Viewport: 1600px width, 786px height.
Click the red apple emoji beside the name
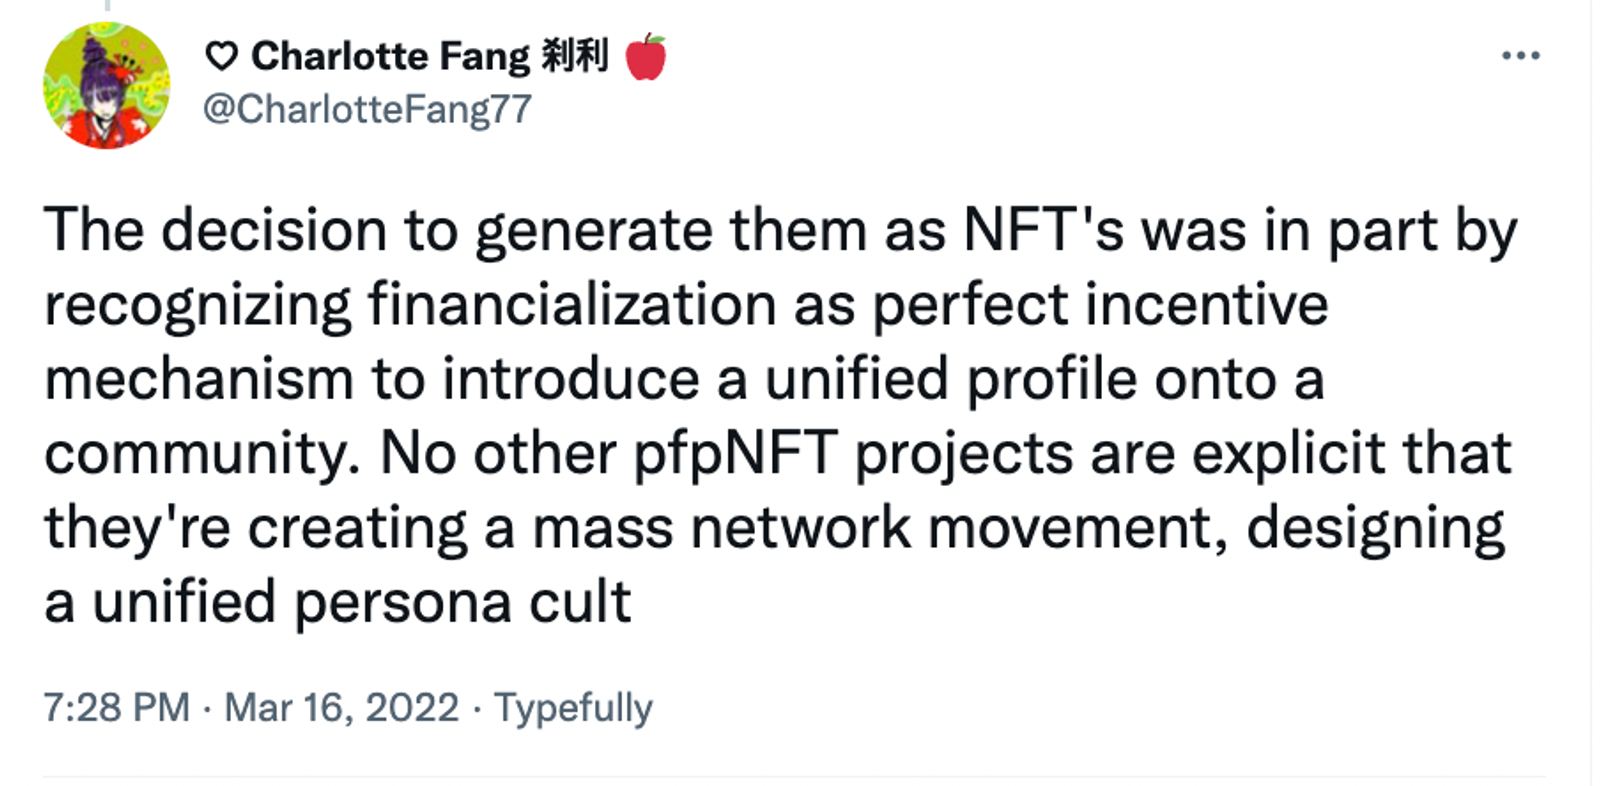click(x=645, y=57)
